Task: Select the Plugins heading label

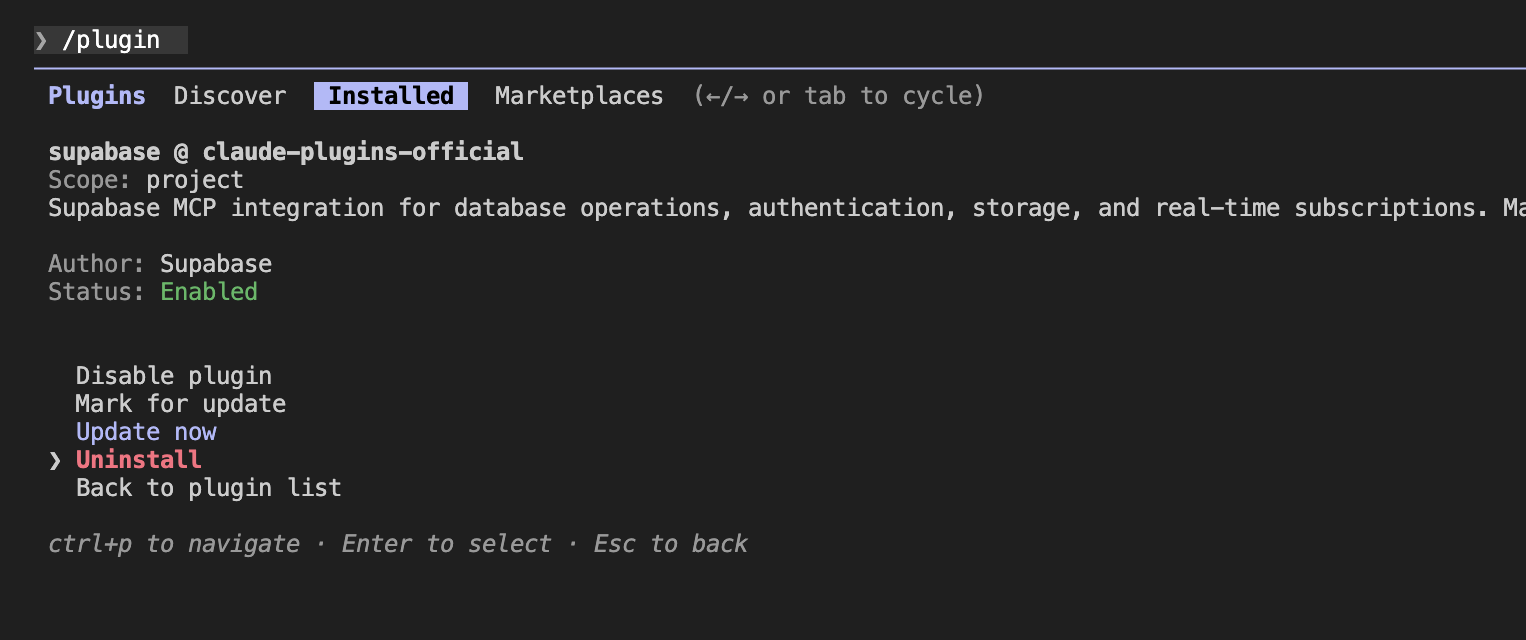Action: (97, 96)
